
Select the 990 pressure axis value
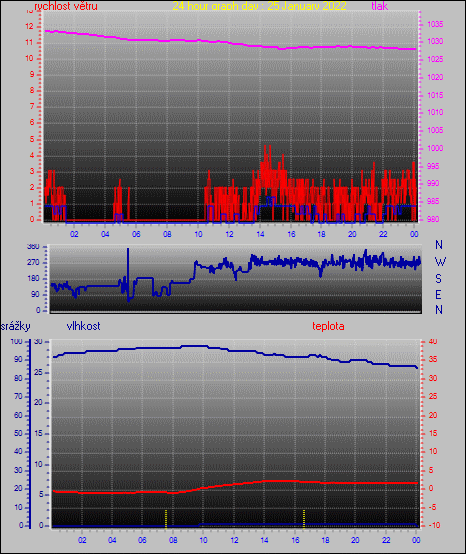pyautogui.click(x=433, y=183)
